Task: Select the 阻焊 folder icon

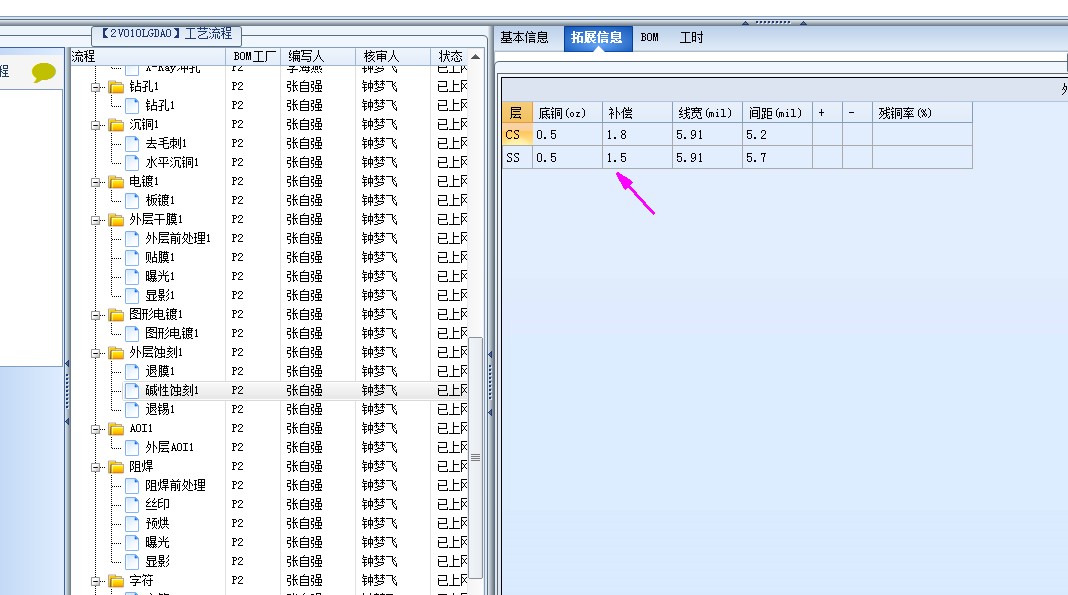Action: (x=116, y=467)
